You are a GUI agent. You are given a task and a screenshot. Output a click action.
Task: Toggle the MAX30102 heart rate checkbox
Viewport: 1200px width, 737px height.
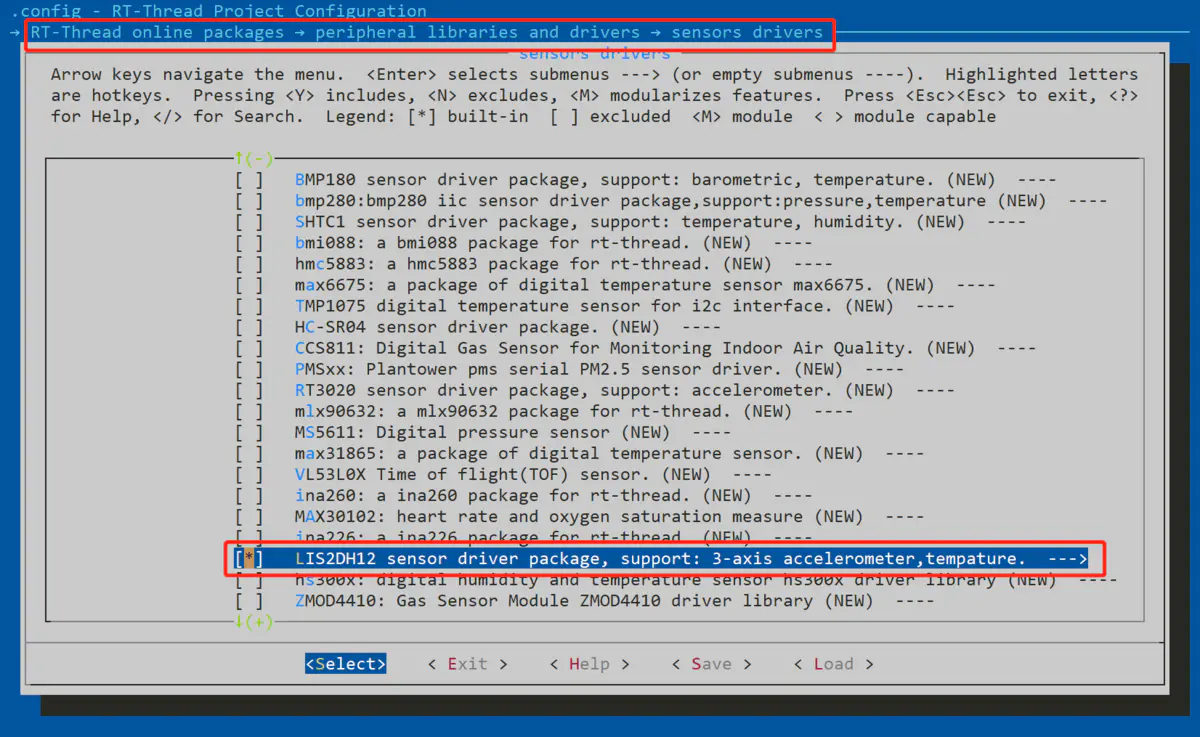pos(249,516)
